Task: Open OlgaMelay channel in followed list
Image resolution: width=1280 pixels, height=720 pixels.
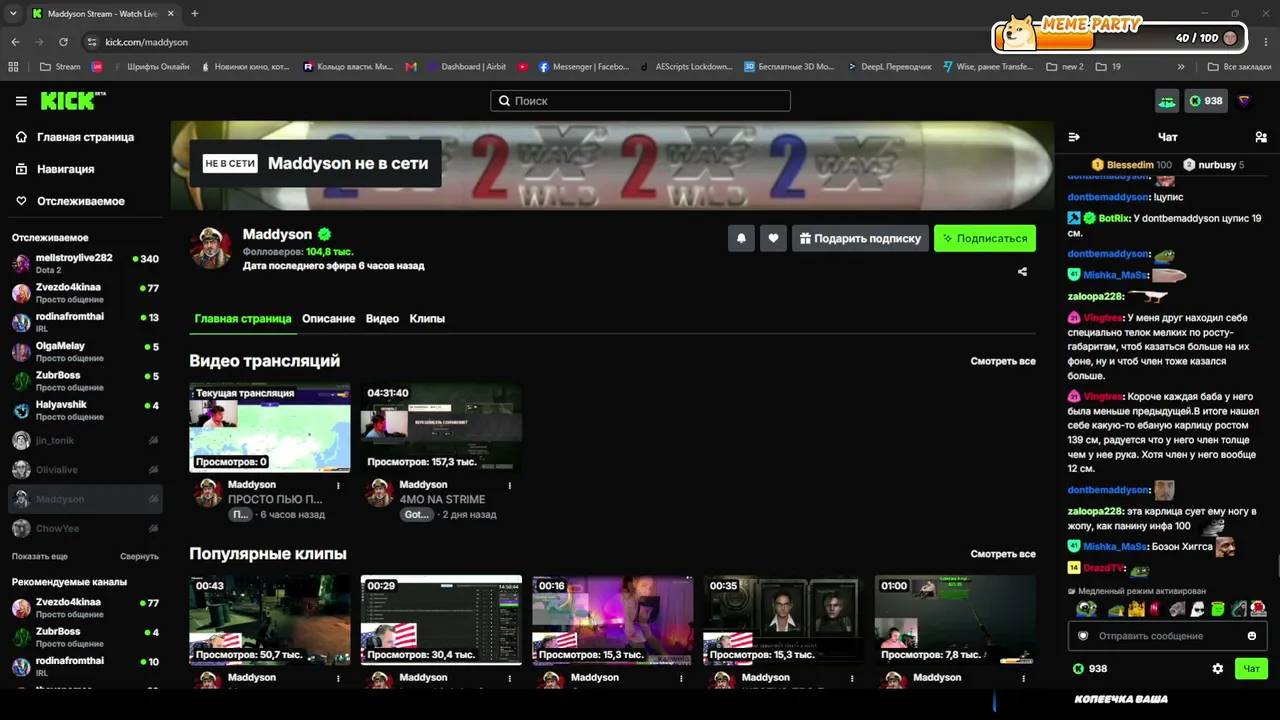Action: [85, 352]
